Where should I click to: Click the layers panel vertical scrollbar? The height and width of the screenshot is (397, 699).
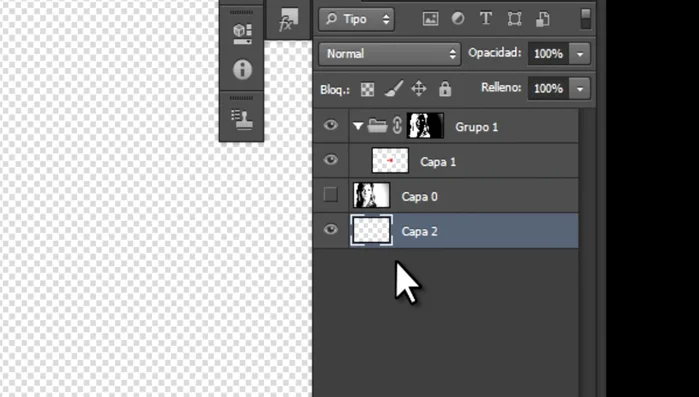point(588,253)
